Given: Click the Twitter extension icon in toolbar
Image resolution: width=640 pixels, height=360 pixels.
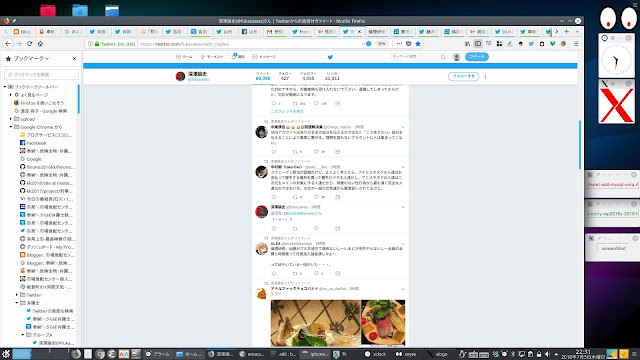Looking at the screenshot, I should coord(531,44).
